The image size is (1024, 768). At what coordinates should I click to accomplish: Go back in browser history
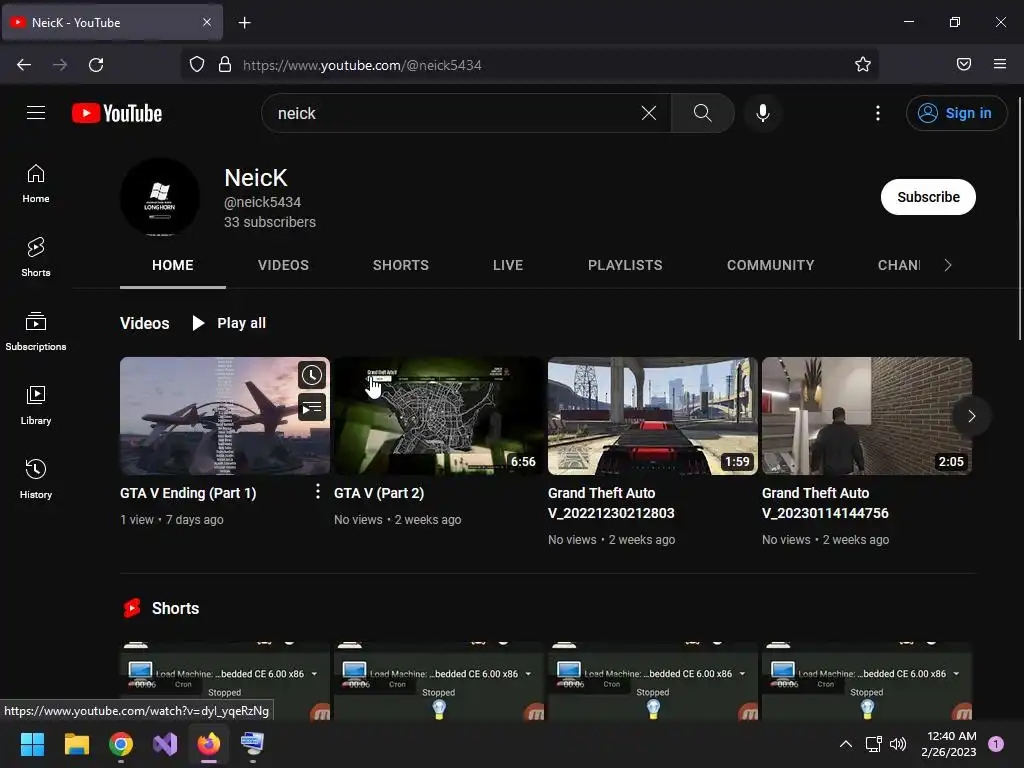[24, 65]
